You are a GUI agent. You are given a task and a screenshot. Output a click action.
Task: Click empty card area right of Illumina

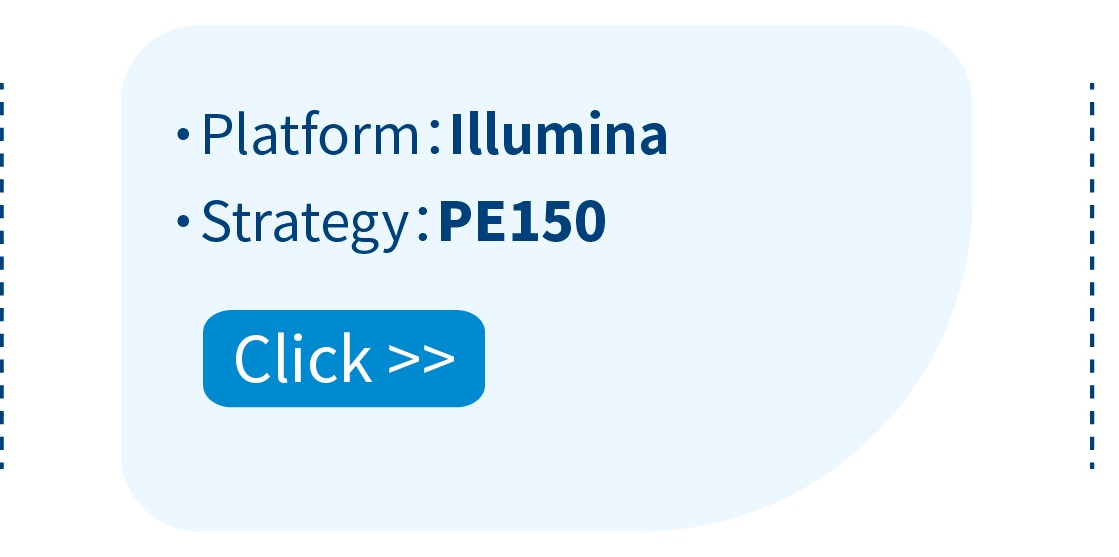tap(814, 134)
